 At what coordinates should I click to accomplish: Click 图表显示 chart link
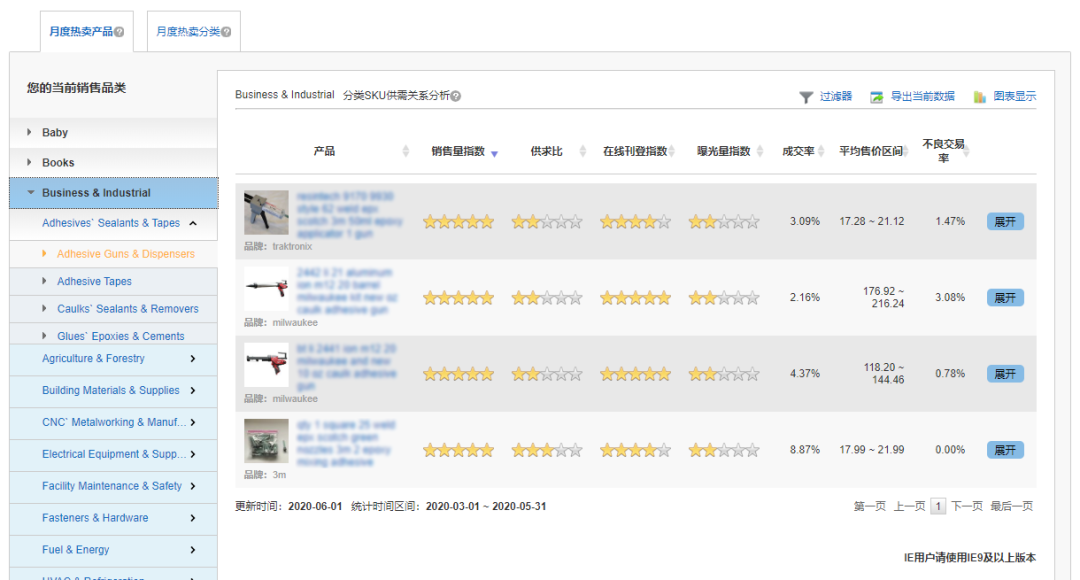[x=1015, y=96]
